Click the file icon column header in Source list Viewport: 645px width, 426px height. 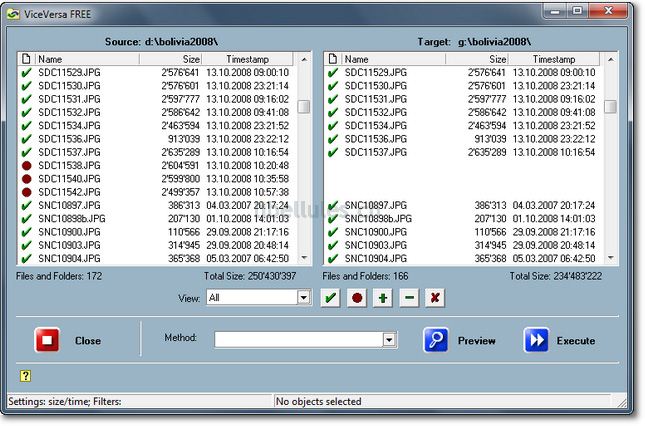pyautogui.click(x=27, y=59)
